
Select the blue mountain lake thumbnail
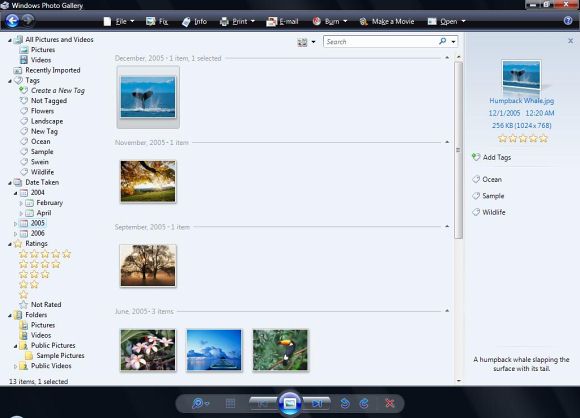pos(214,350)
